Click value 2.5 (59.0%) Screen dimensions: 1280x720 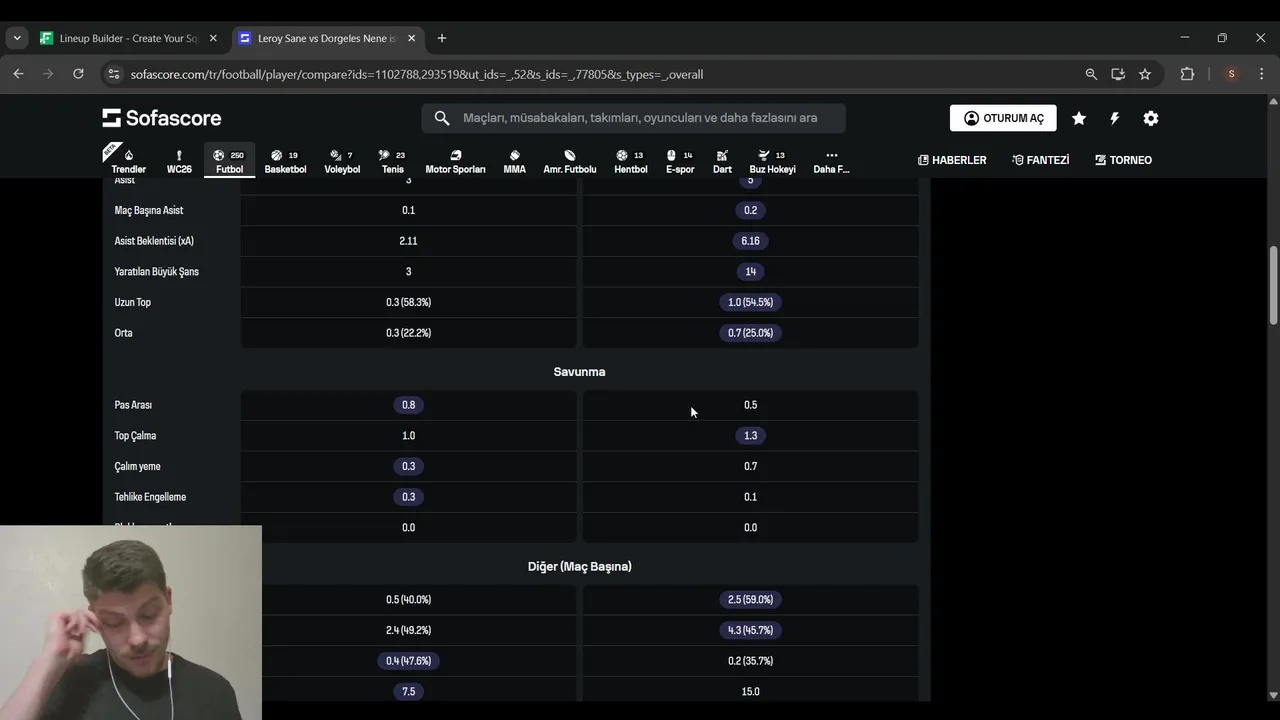click(750, 600)
